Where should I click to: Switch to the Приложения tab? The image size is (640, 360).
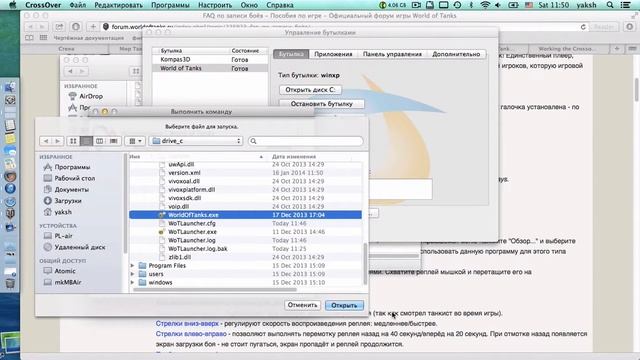point(333,54)
